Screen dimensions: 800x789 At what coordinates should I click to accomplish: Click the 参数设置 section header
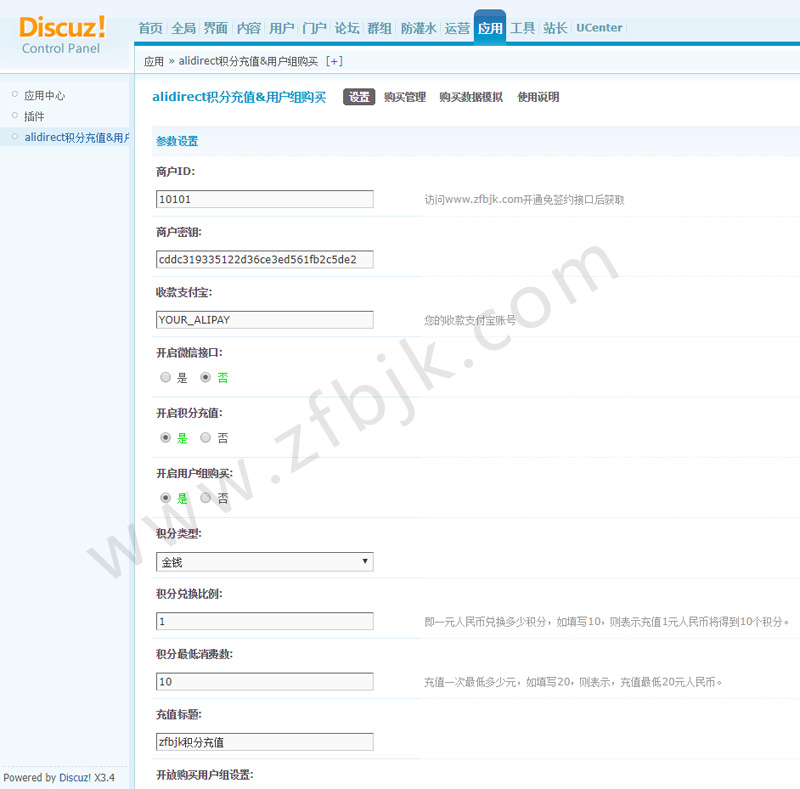177,141
